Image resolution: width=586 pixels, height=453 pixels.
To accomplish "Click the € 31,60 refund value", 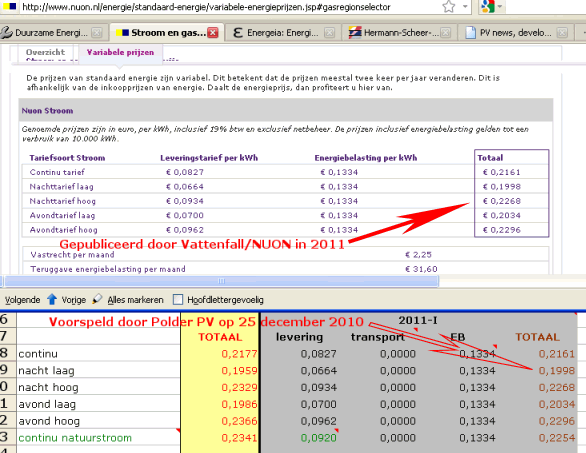I will [x=421, y=269].
